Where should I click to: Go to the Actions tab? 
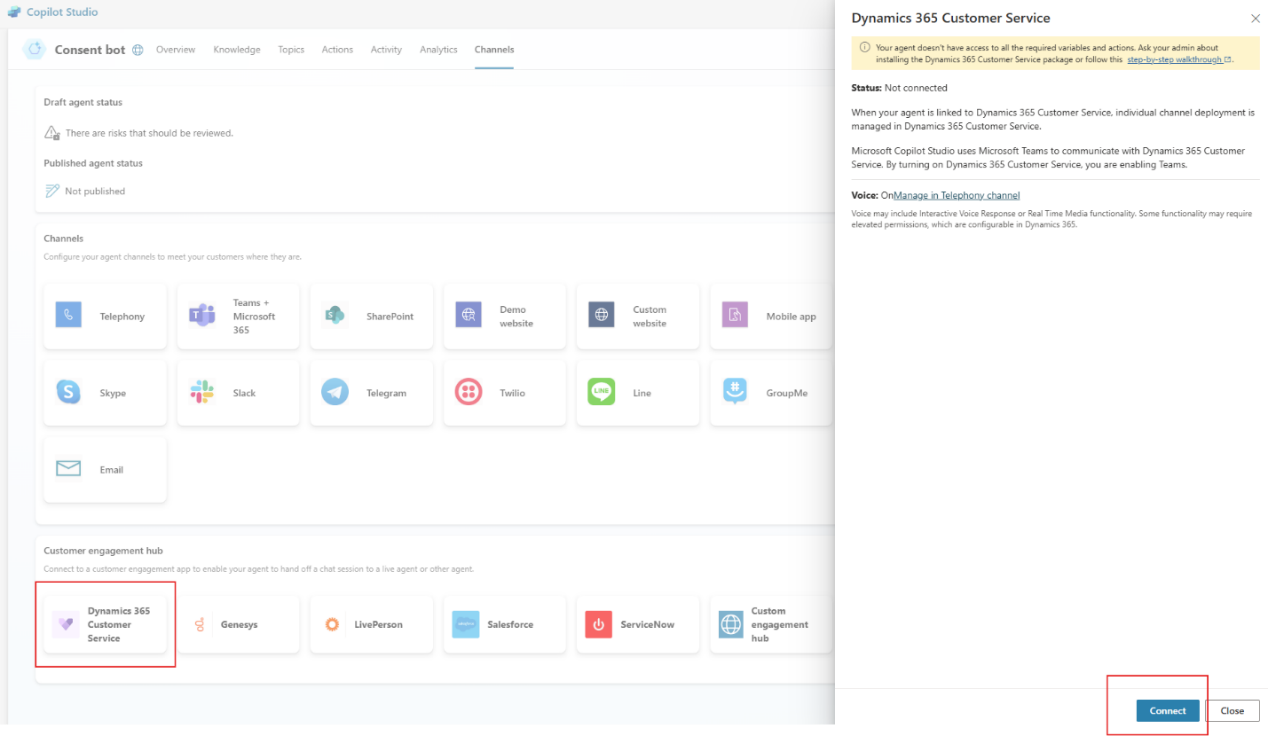pos(337,50)
